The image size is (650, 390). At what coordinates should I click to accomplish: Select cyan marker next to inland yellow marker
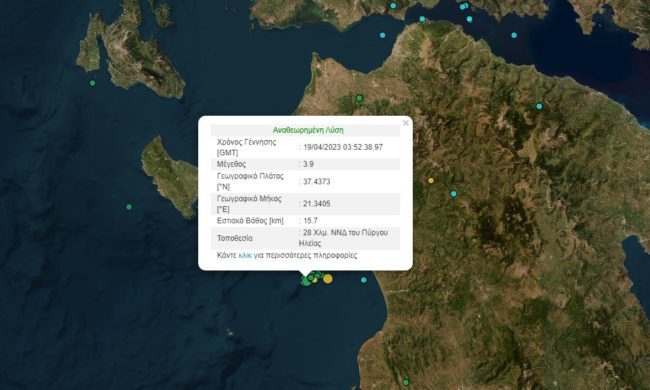[x=454, y=194]
